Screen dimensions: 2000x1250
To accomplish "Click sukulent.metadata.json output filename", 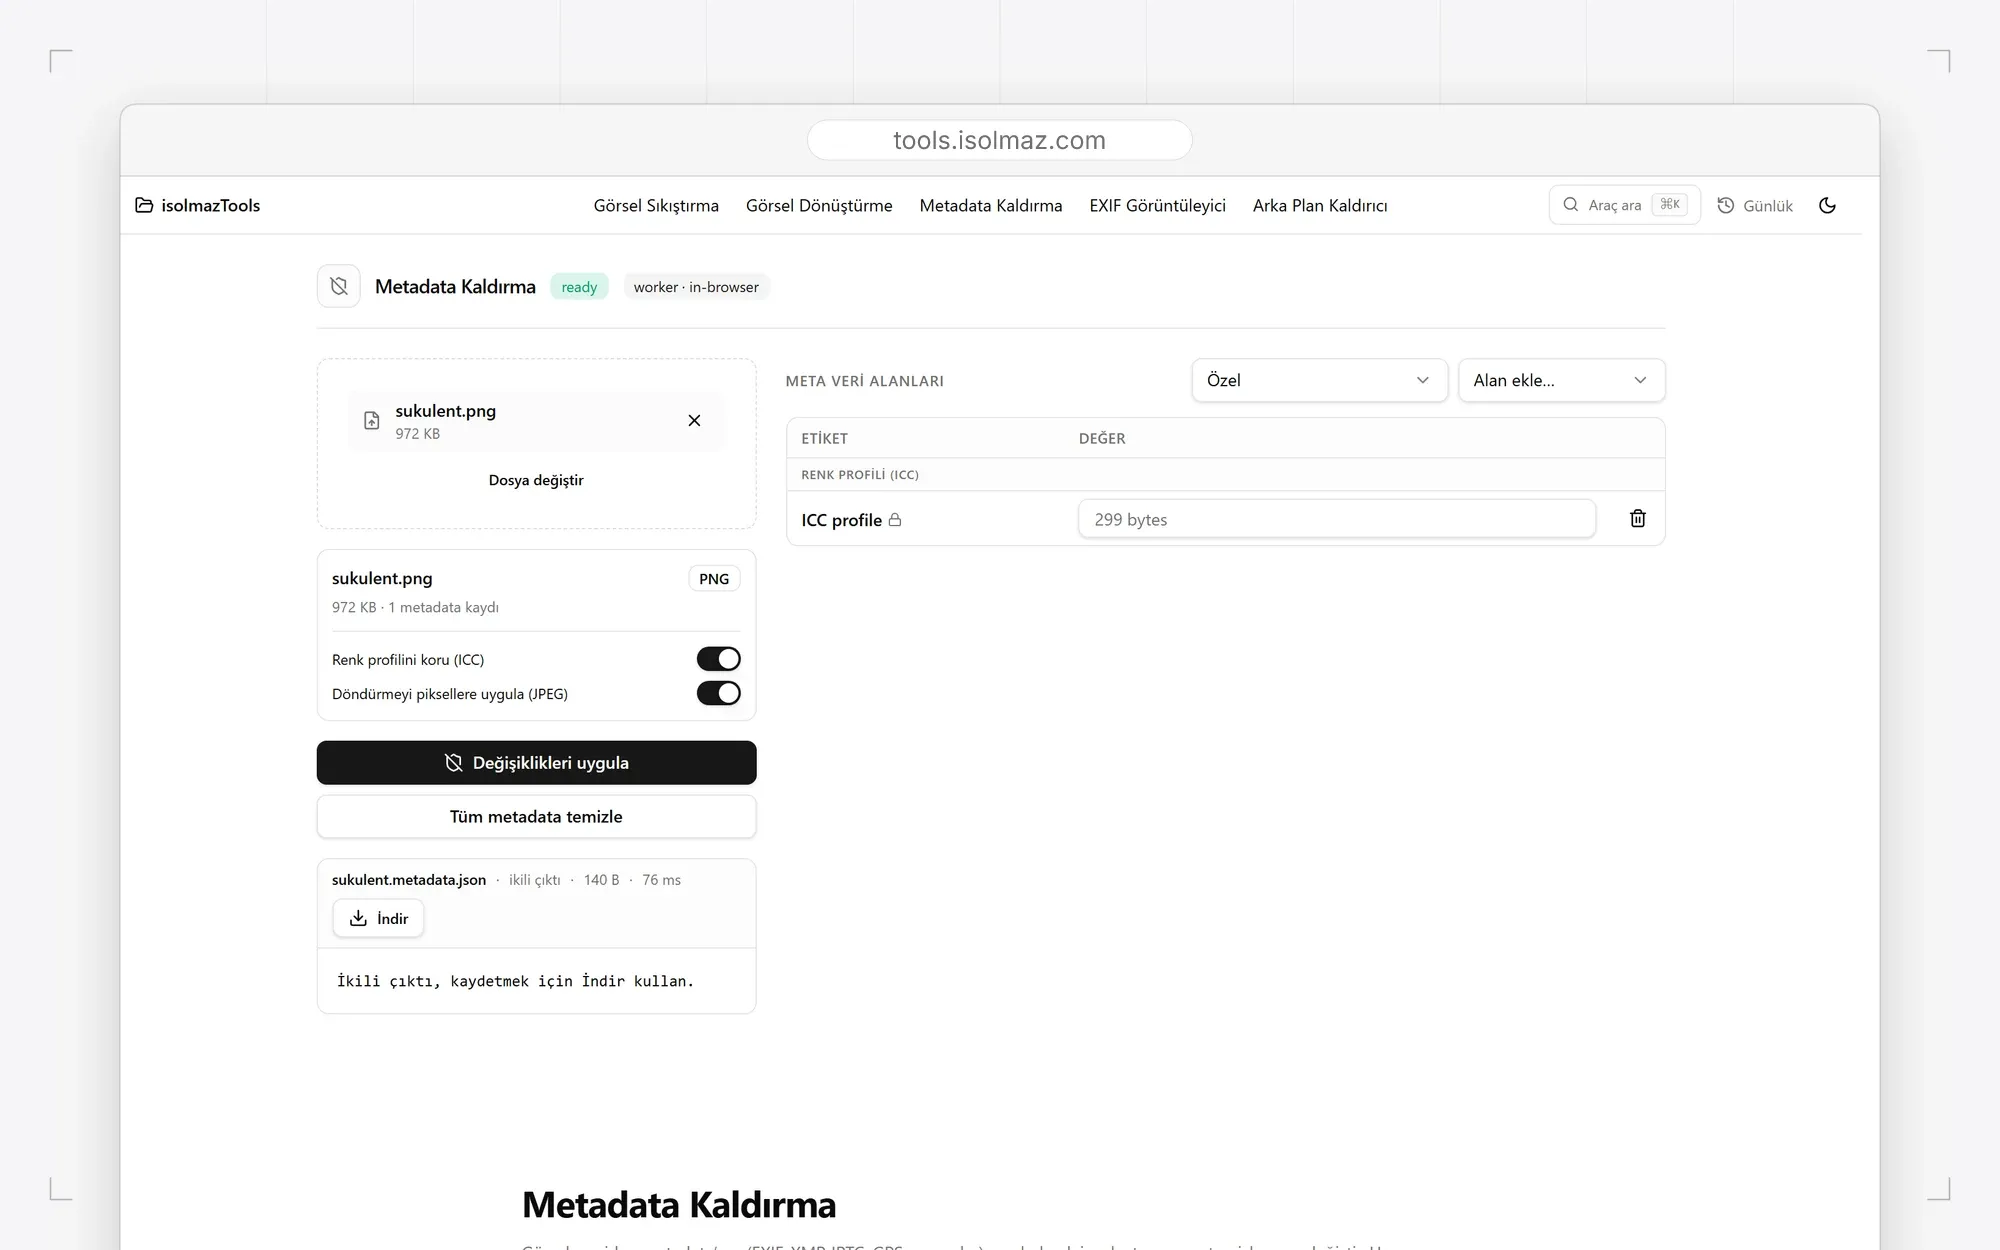I will 409,880.
